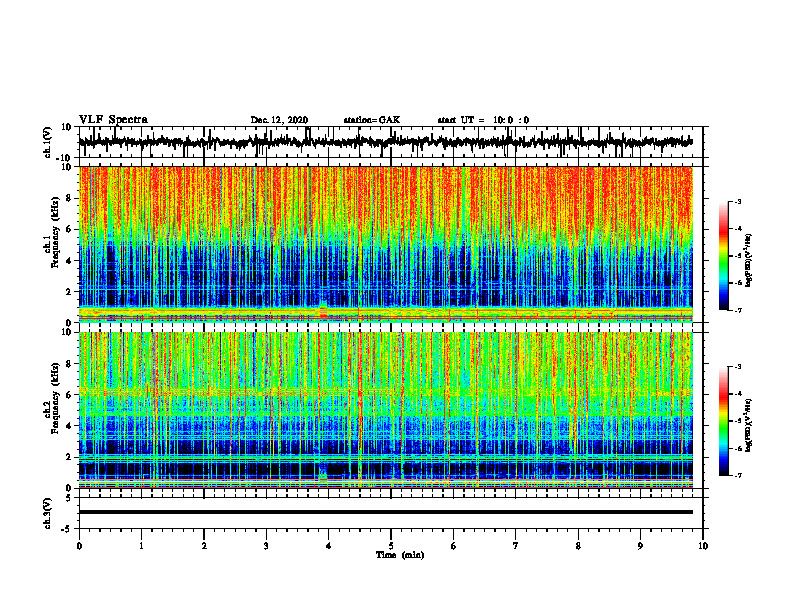792x612 pixels.
Task: Click the "-7" label on ch.1 colorbar
Action: (737, 310)
